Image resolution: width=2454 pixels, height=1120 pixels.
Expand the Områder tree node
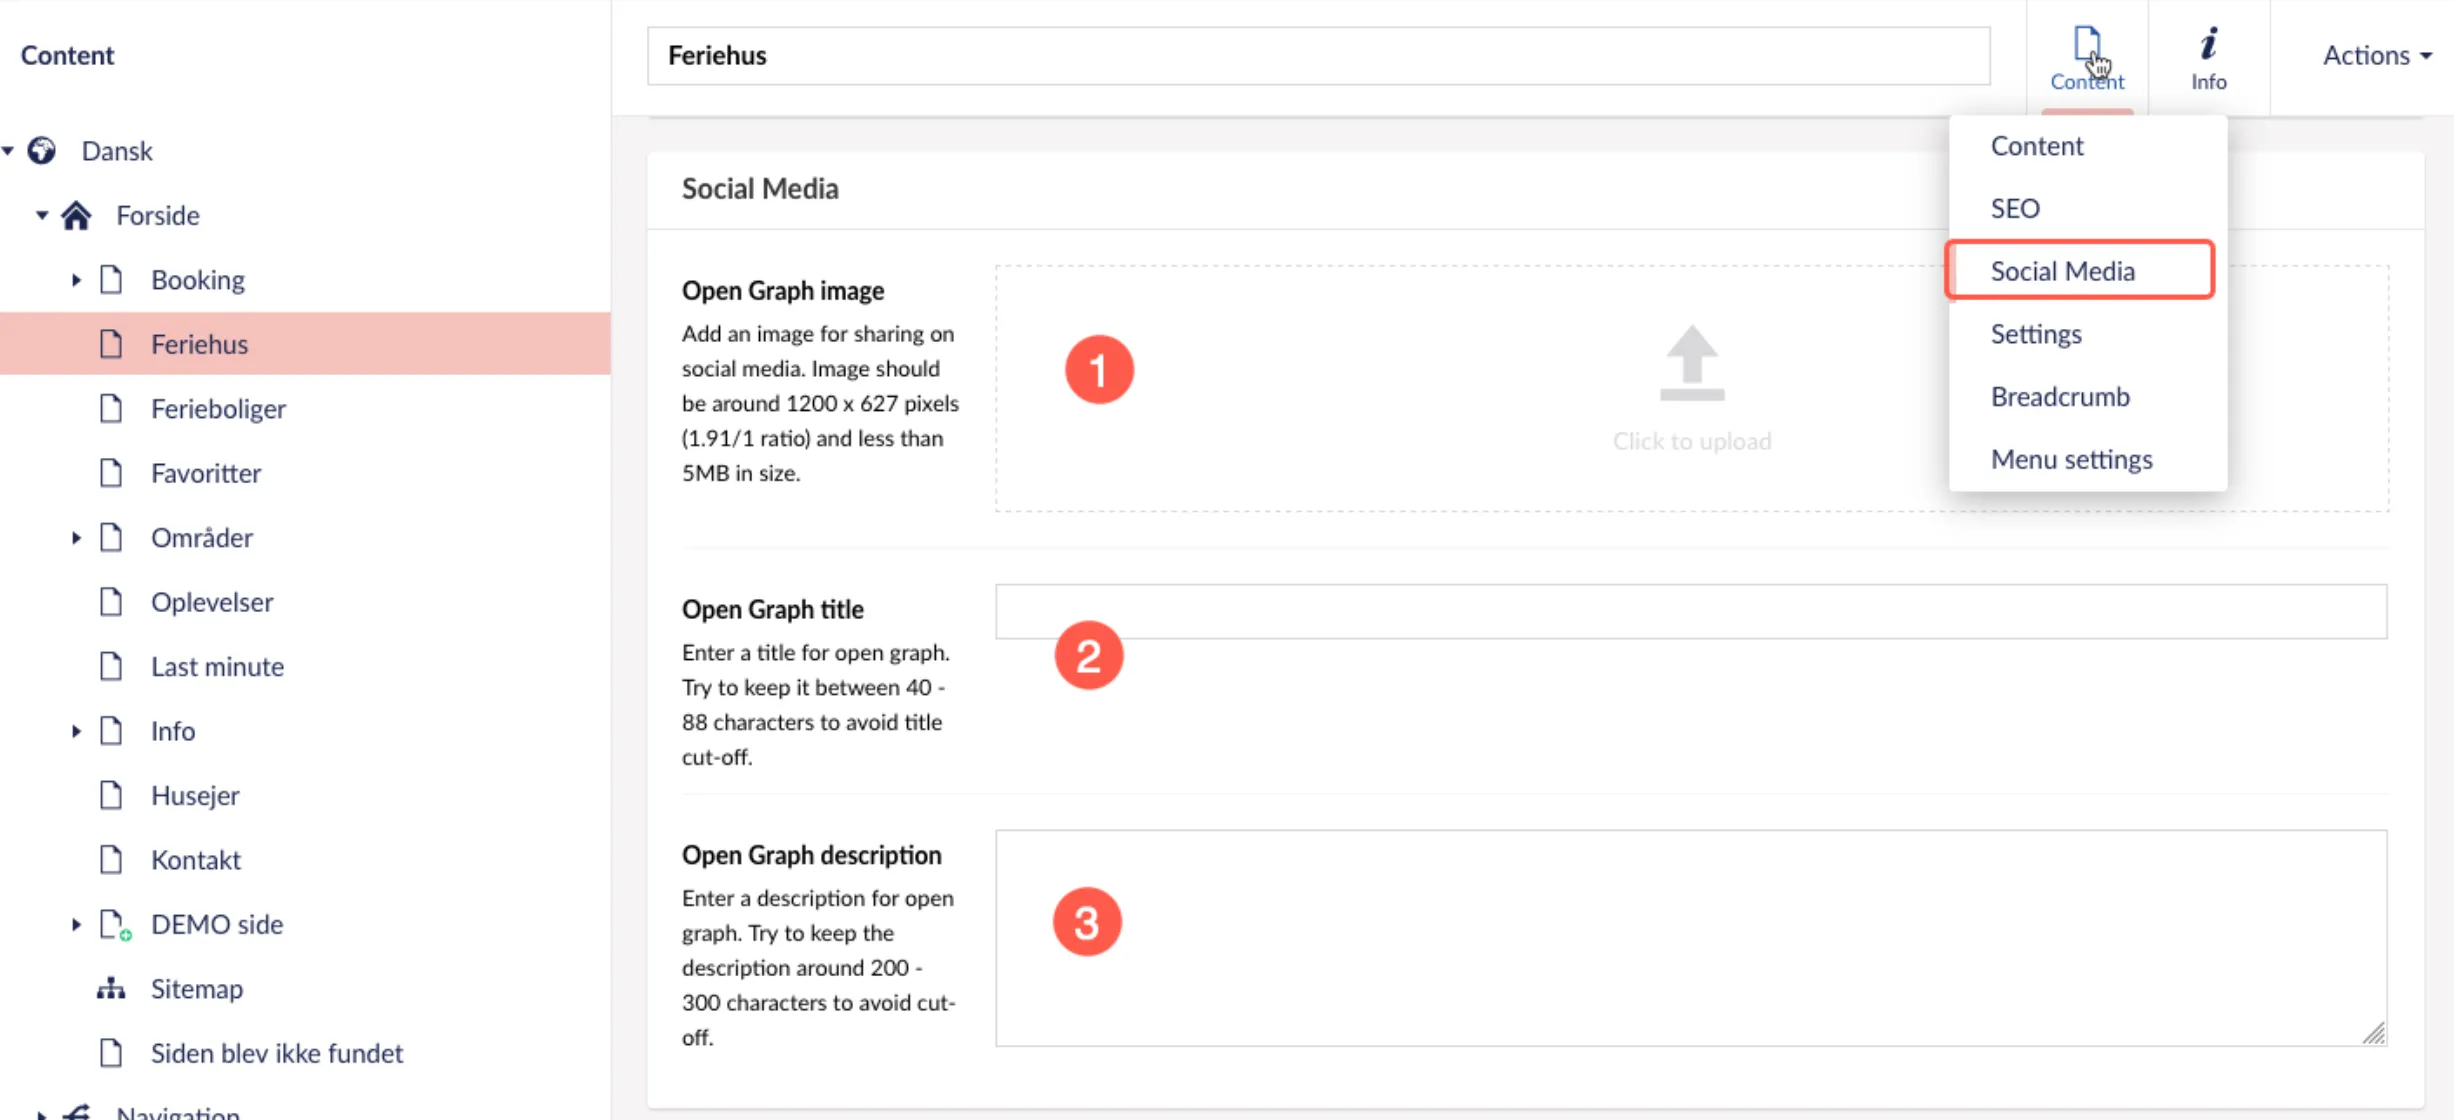[76, 538]
